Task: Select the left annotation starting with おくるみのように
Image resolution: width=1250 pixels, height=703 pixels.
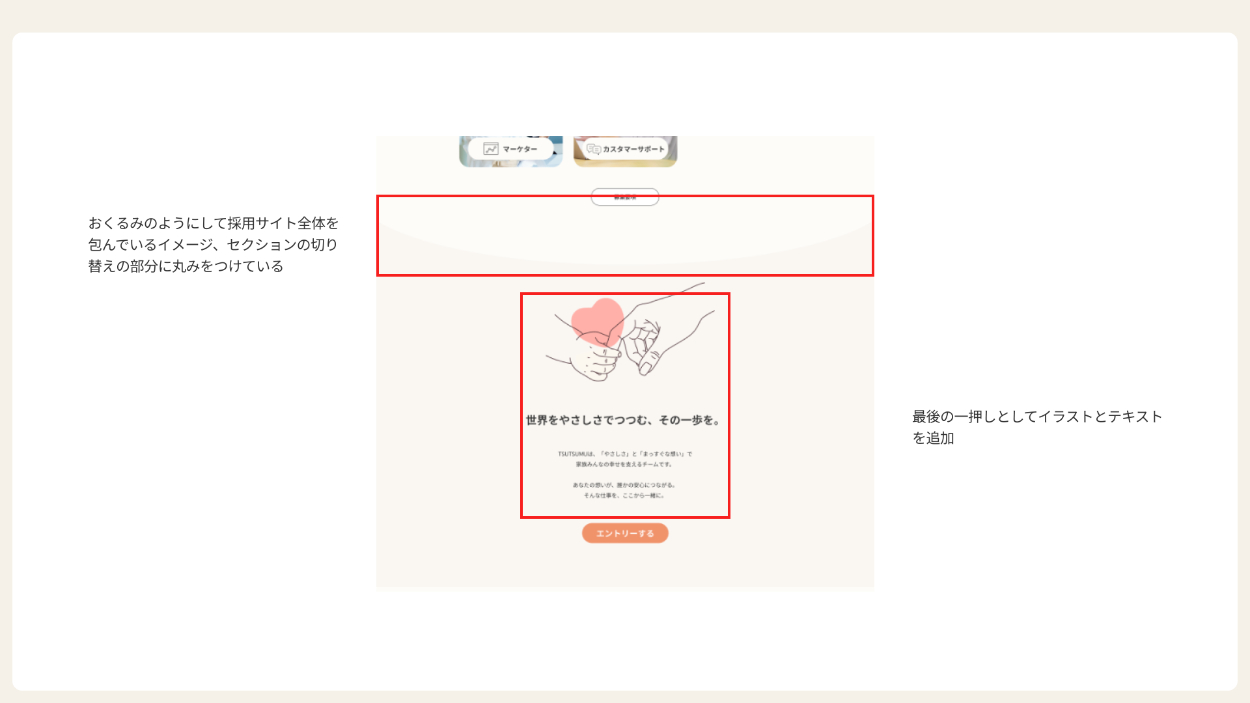Action: pyautogui.click(x=213, y=245)
